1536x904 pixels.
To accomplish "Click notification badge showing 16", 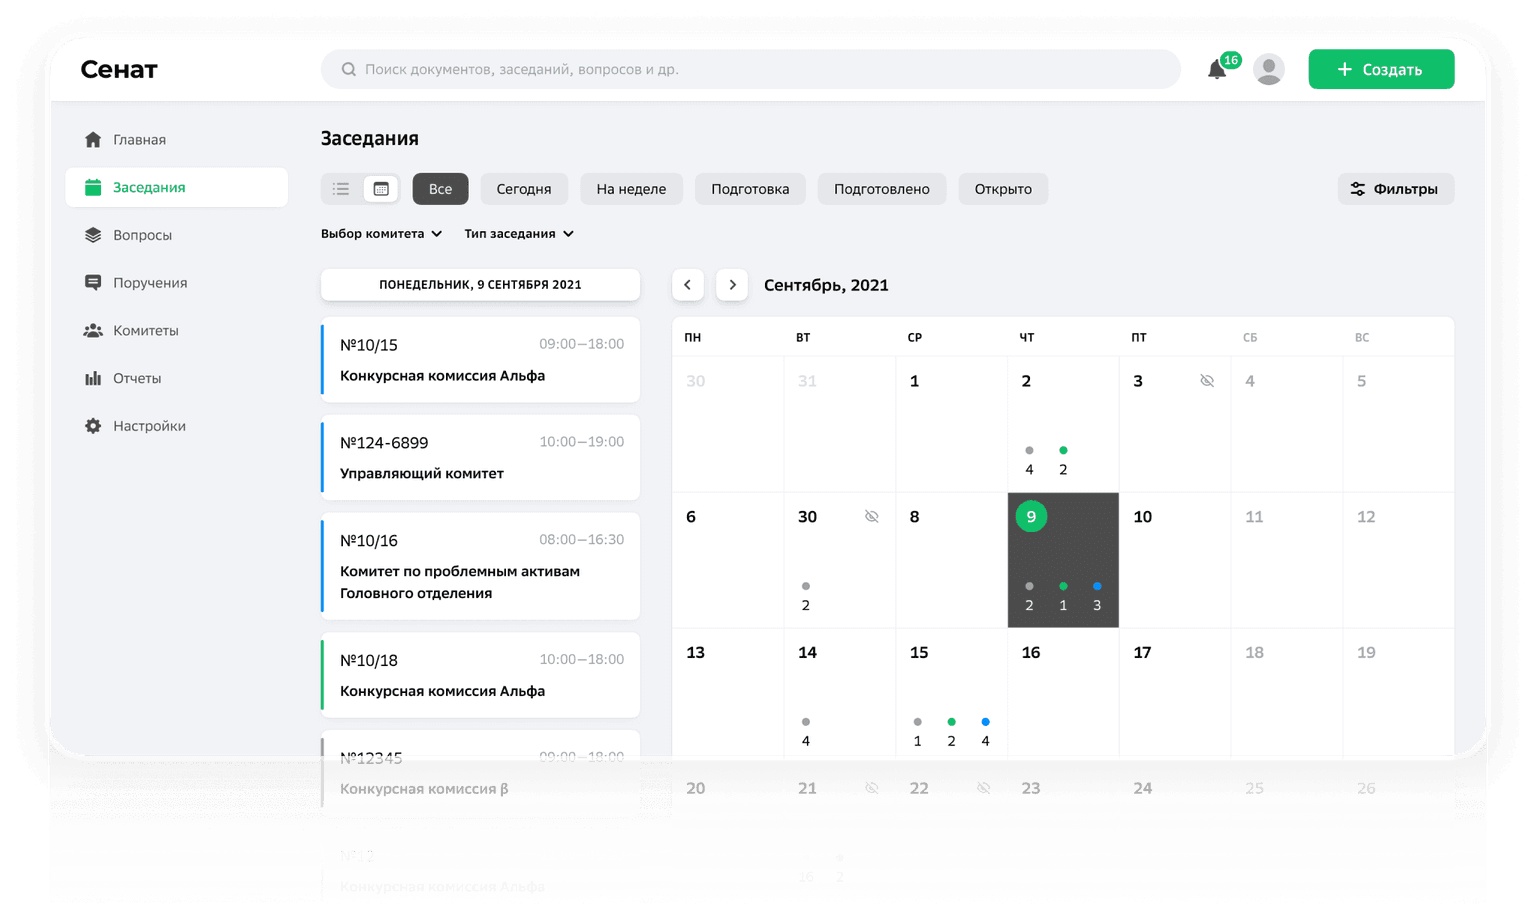I will [x=1231, y=60].
